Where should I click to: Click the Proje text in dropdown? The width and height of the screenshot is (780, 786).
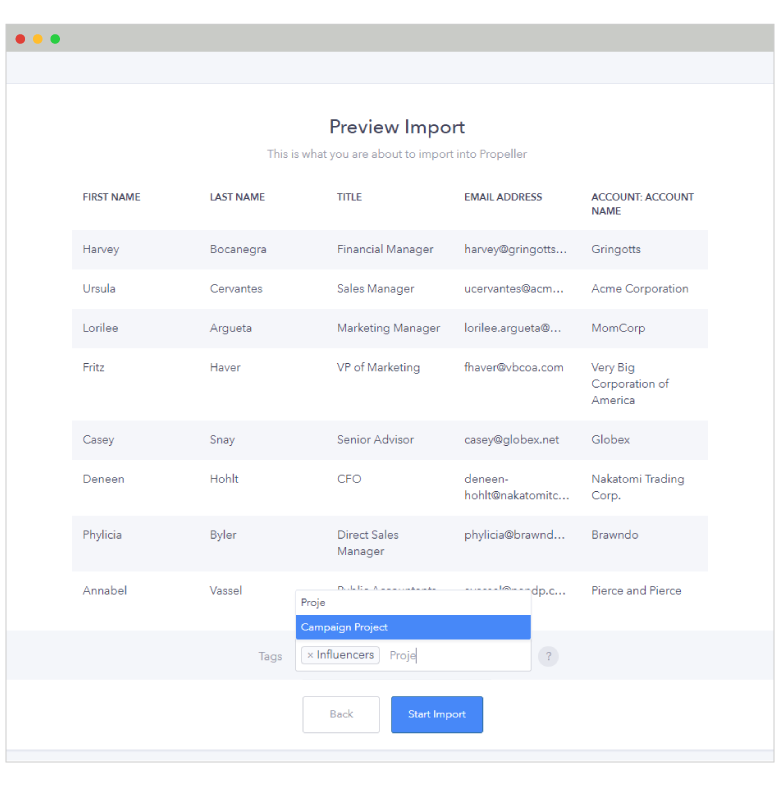(313, 603)
